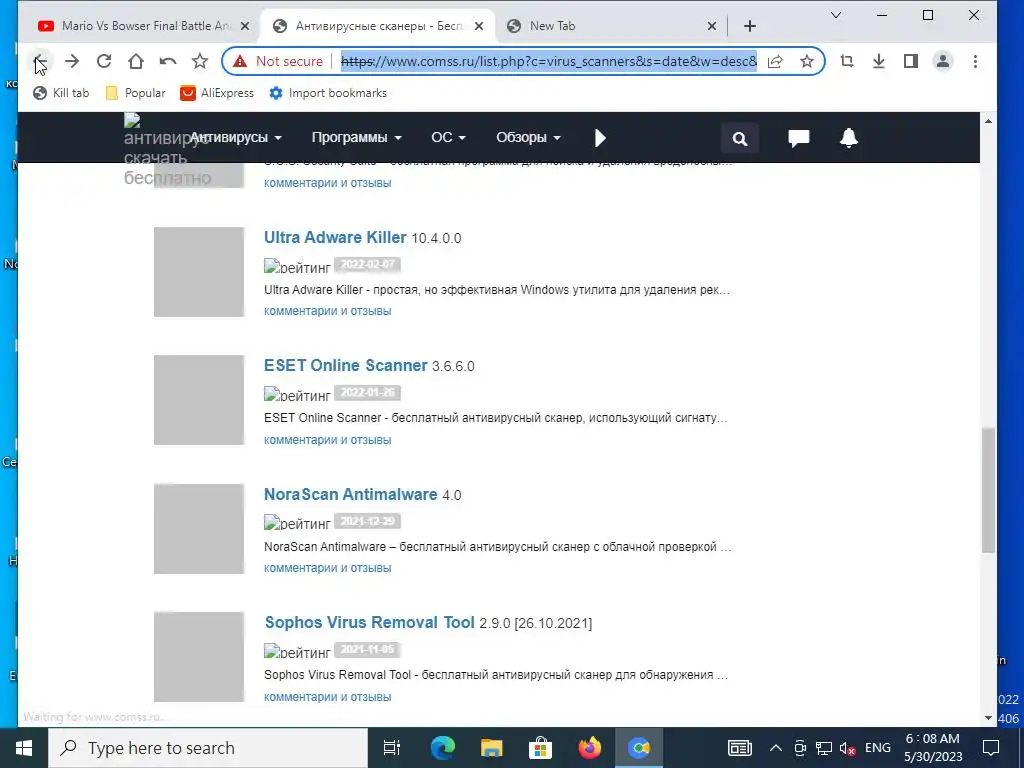Open the Popular bookmarks folder
1024x768 pixels.
[x=136, y=93]
